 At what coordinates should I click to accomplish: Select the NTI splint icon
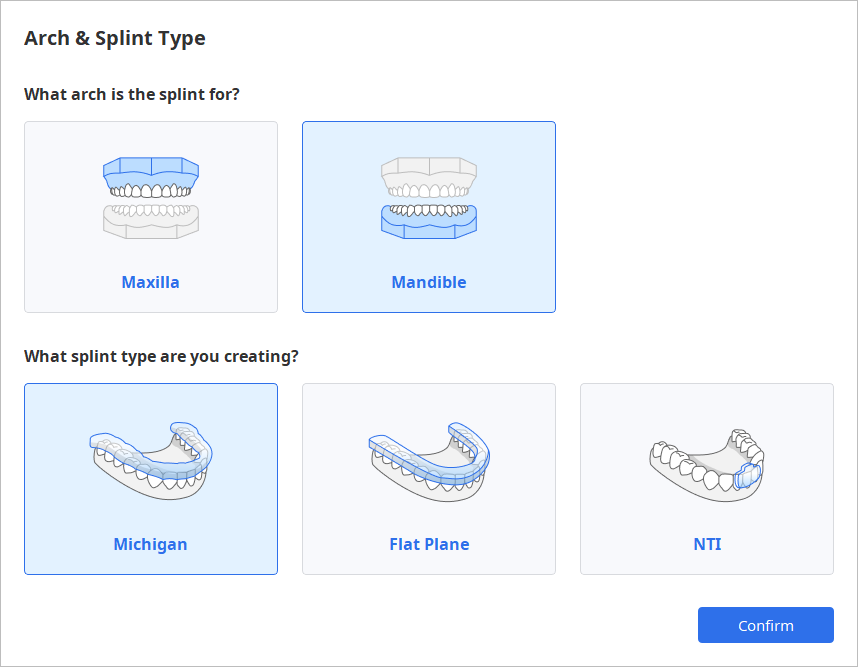(x=706, y=460)
